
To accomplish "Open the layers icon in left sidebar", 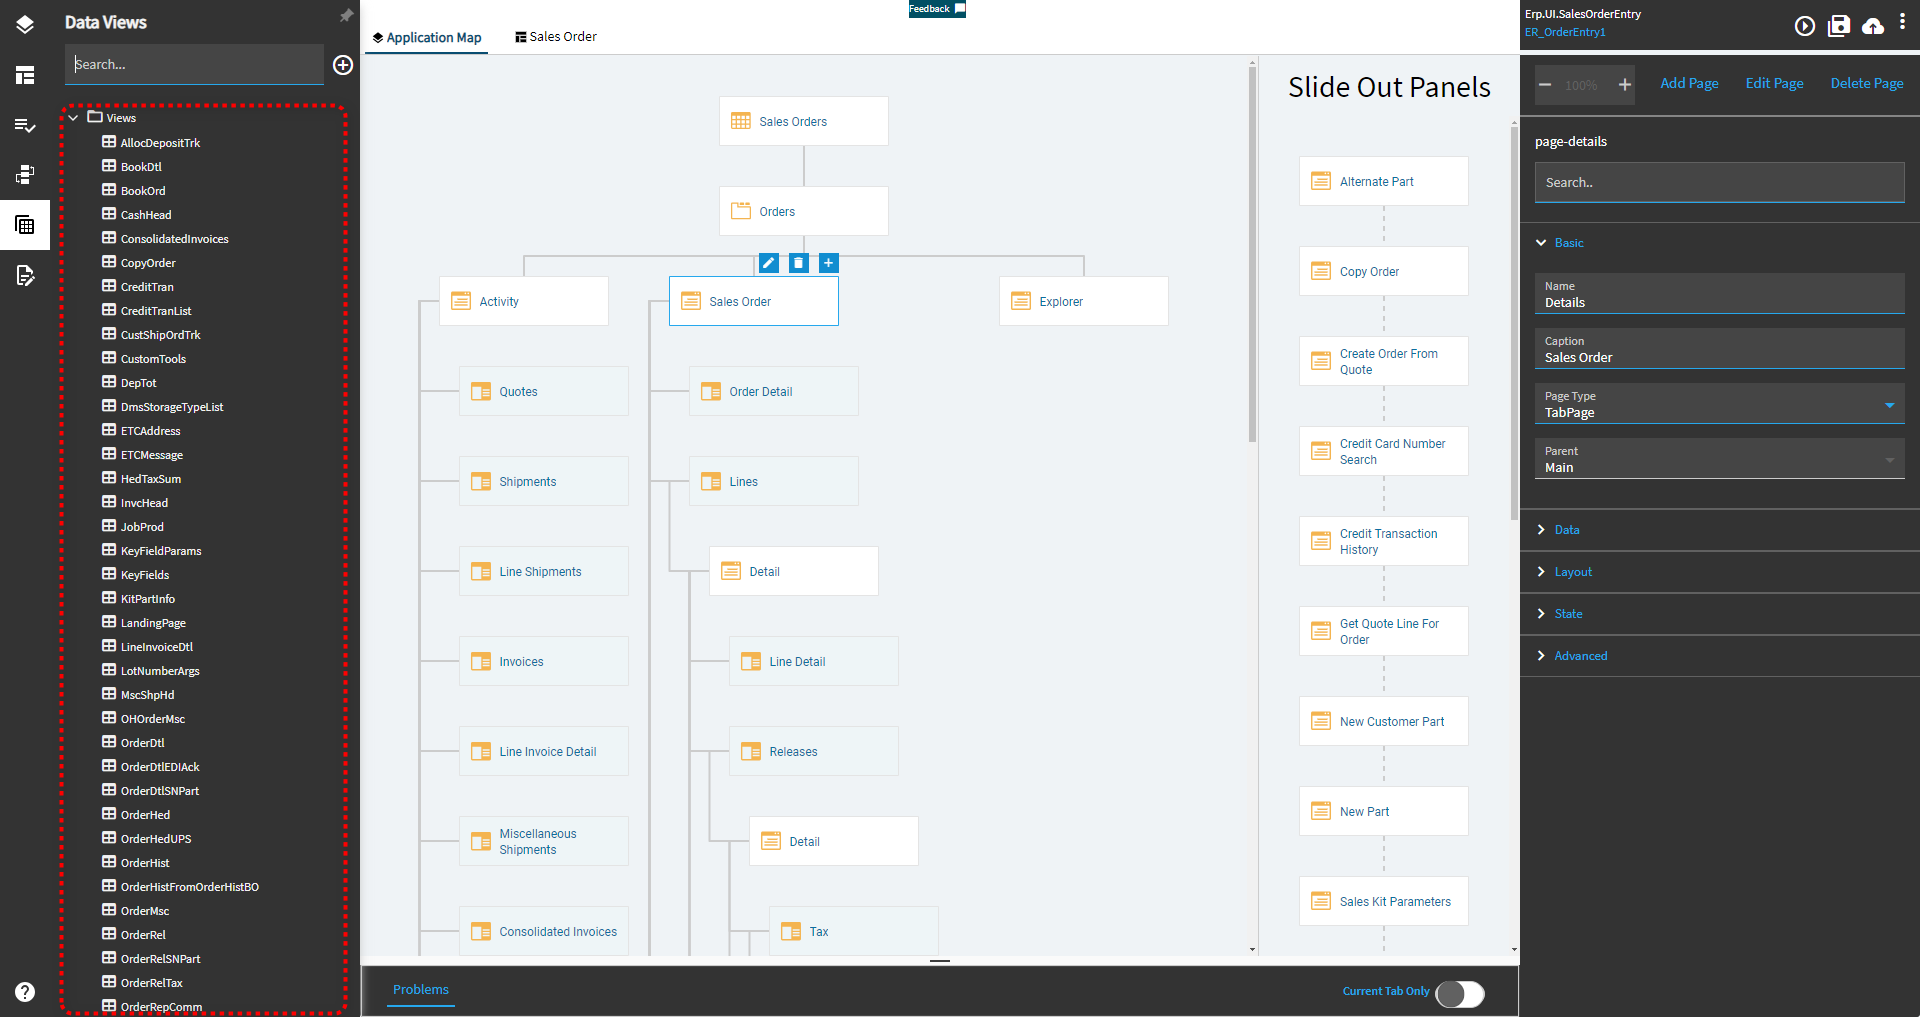I will (x=25, y=25).
